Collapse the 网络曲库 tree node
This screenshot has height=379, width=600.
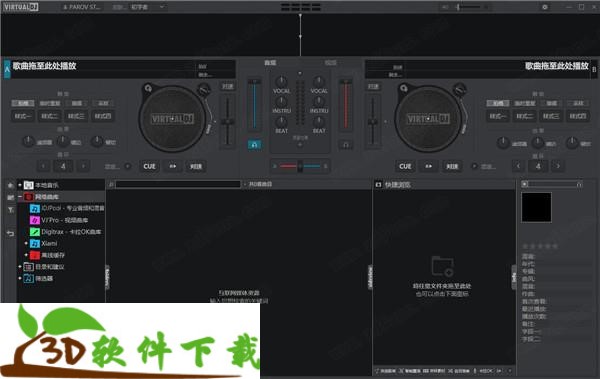(x=20, y=197)
